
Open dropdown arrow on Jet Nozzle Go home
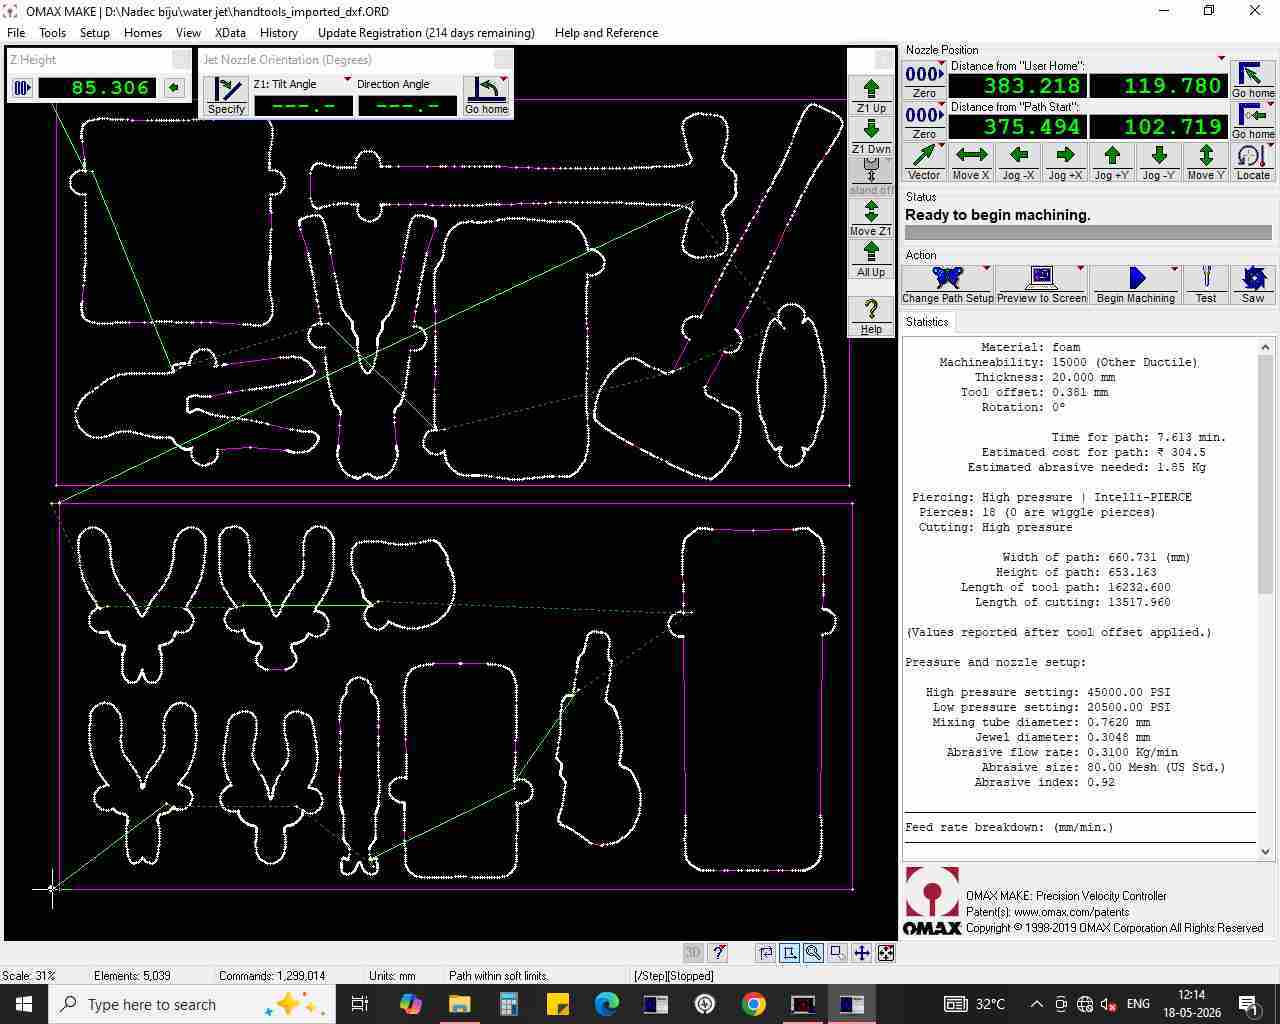[x=503, y=80]
